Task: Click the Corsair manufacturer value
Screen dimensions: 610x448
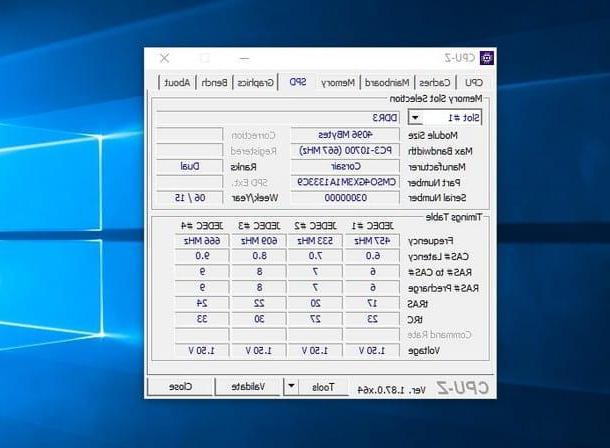Action: 345,166
